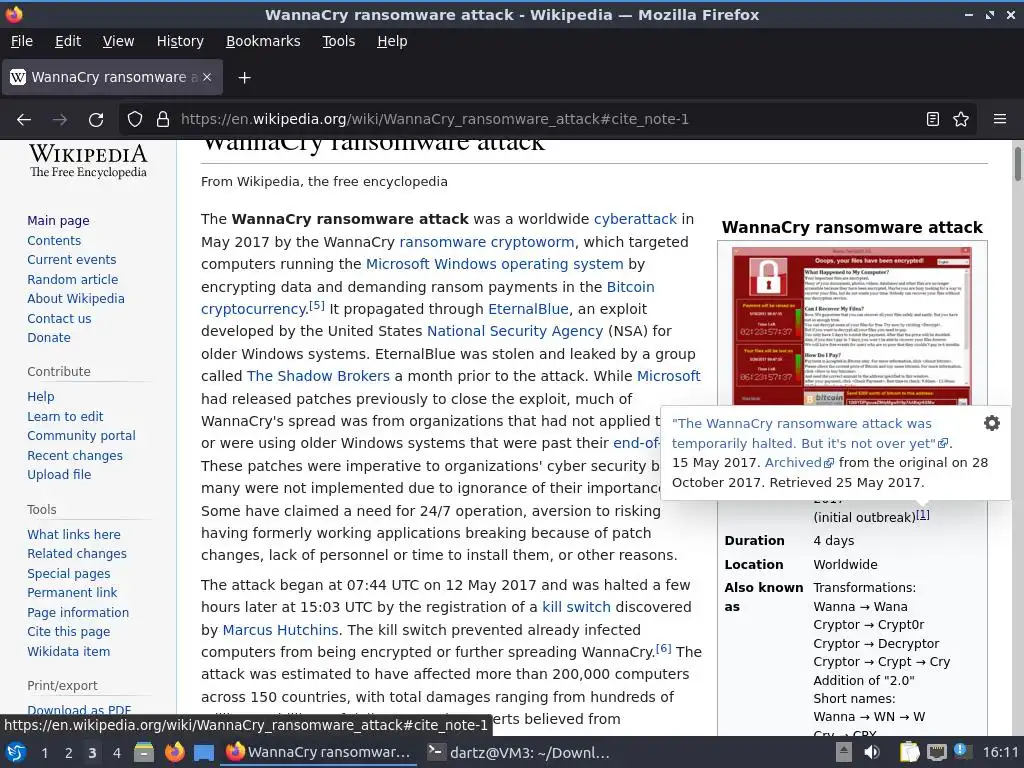
Task: Open the Main page sidebar link
Action: click(x=58, y=221)
